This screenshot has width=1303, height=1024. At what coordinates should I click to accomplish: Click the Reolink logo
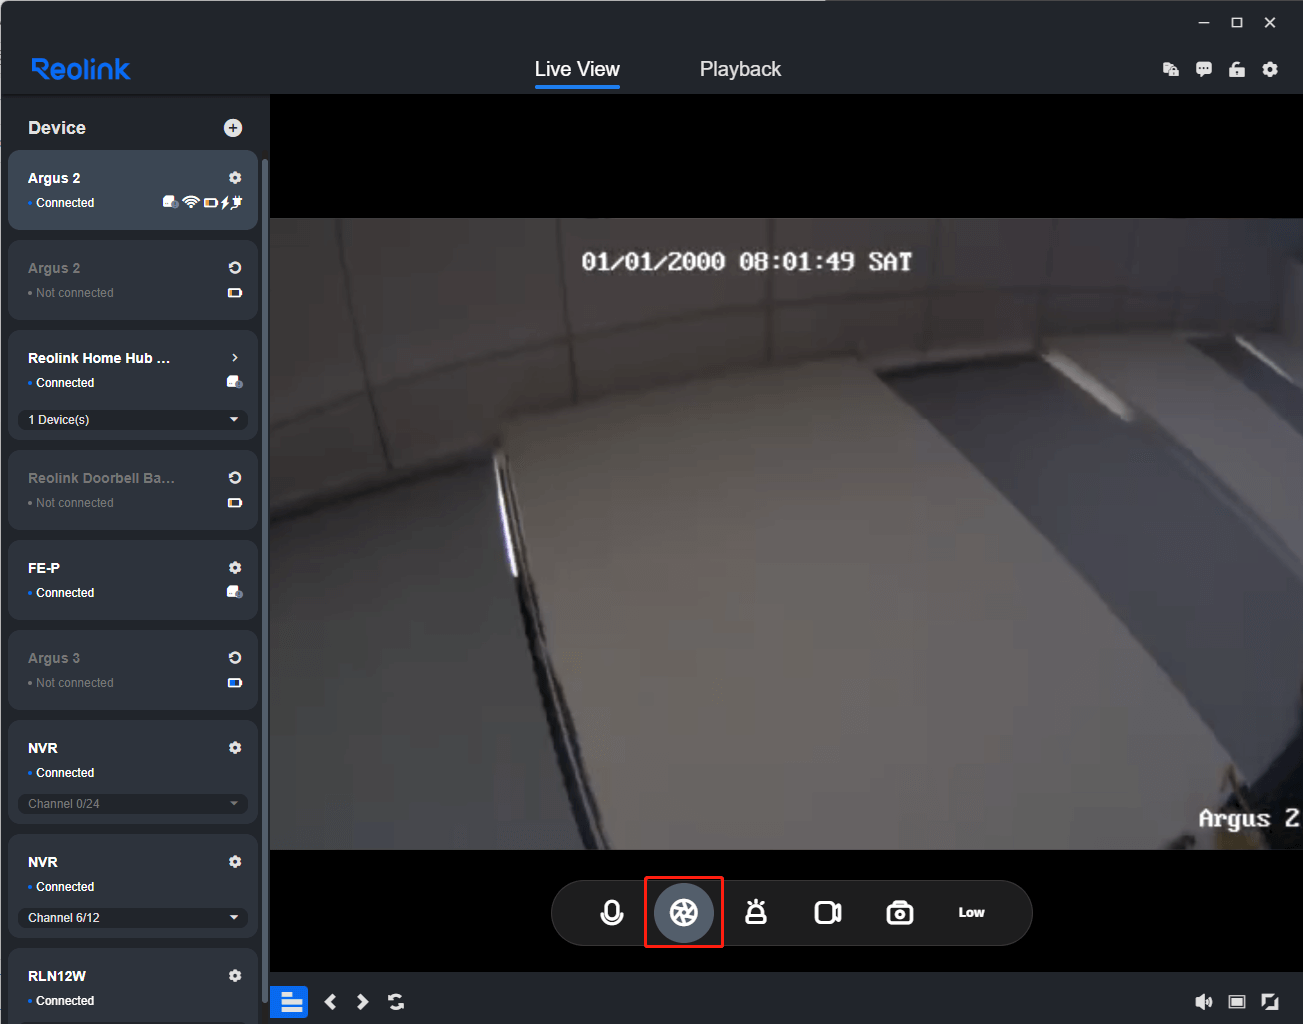coord(81,69)
